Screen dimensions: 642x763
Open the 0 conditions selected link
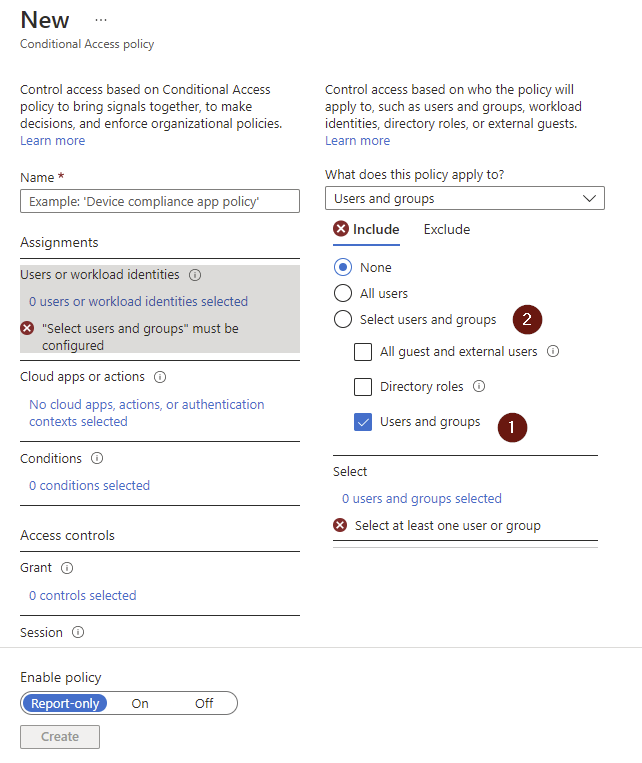(90, 486)
